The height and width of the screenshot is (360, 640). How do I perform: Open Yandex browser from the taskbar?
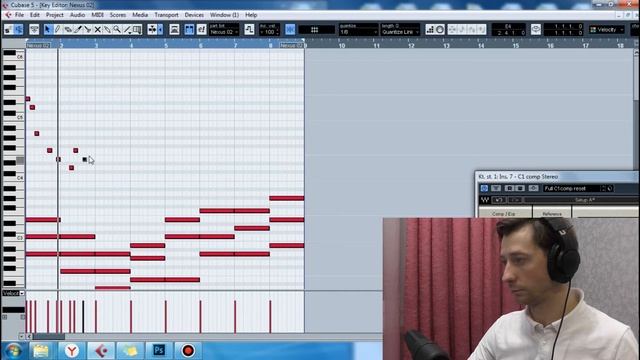tap(72, 351)
